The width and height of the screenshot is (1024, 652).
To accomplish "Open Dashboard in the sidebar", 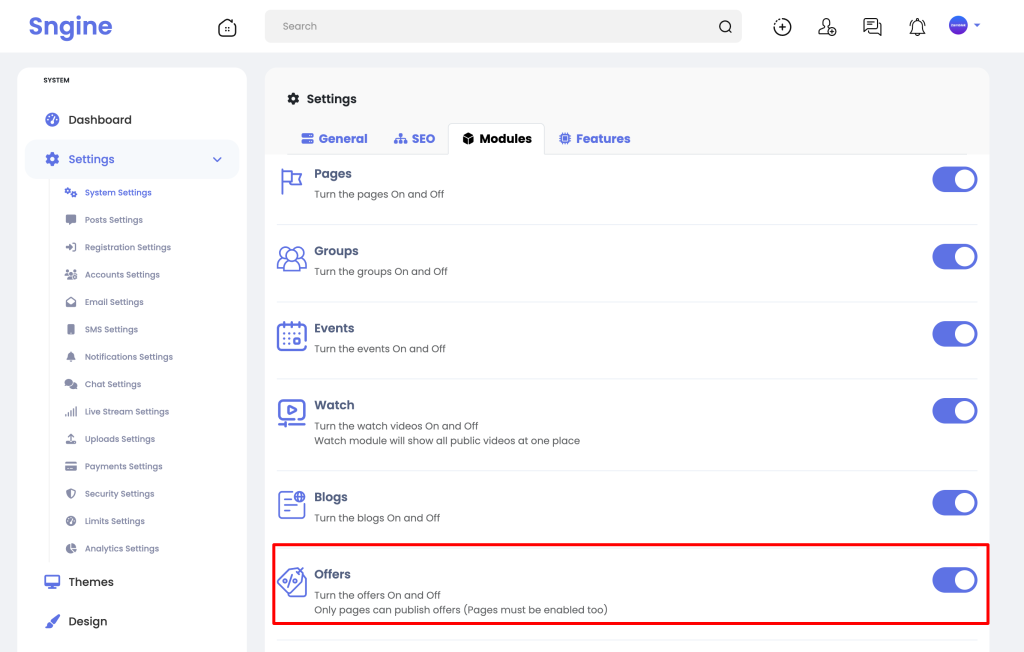I will click(100, 120).
